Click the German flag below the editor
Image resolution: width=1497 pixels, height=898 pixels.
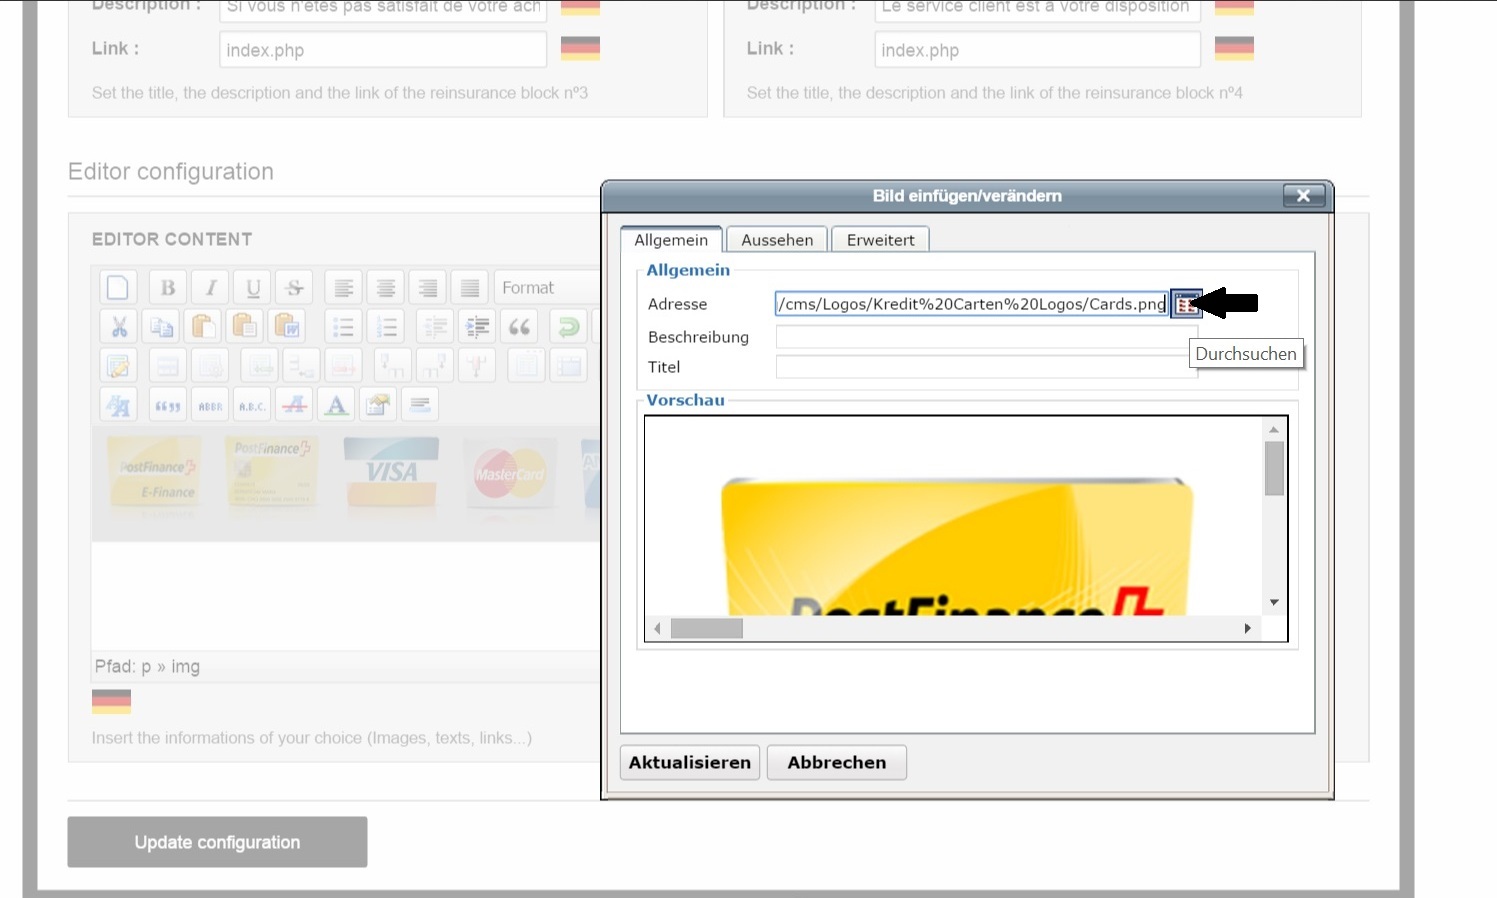111,701
